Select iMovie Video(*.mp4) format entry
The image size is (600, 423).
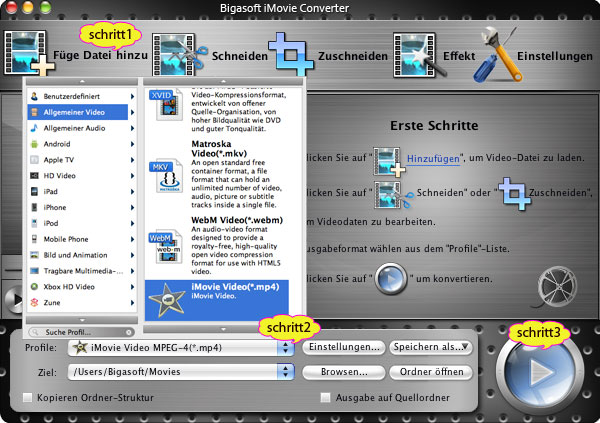(217, 300)
